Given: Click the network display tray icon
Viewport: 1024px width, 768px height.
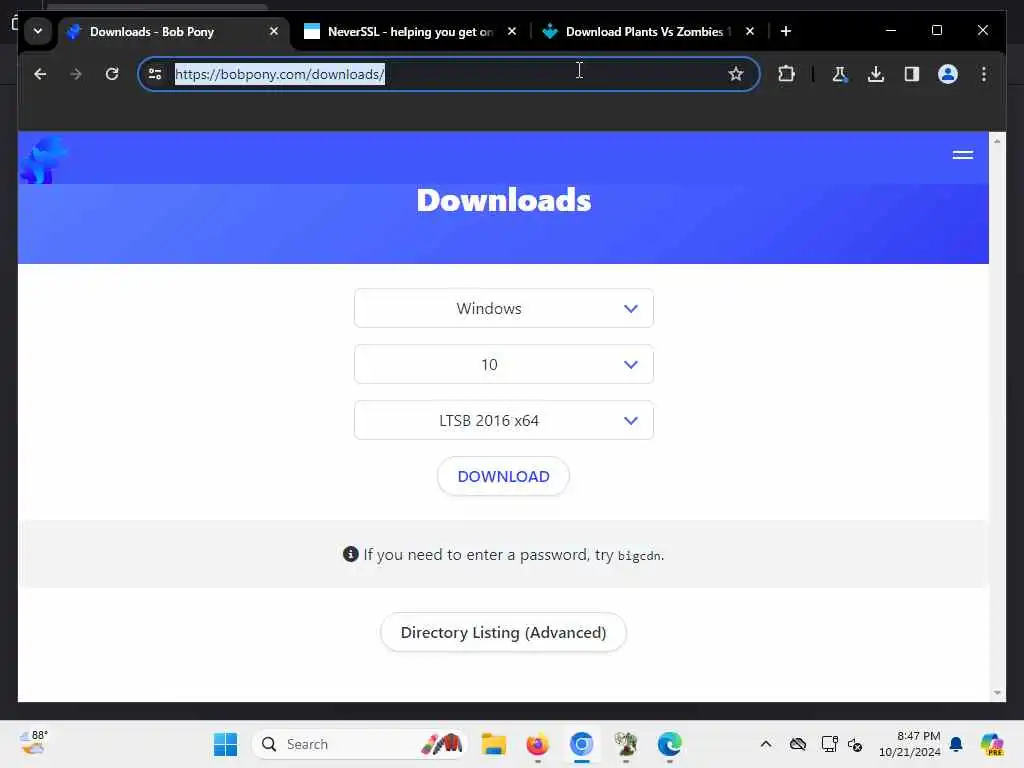Looking at the screenshot, I should click(x=829, y=744).
